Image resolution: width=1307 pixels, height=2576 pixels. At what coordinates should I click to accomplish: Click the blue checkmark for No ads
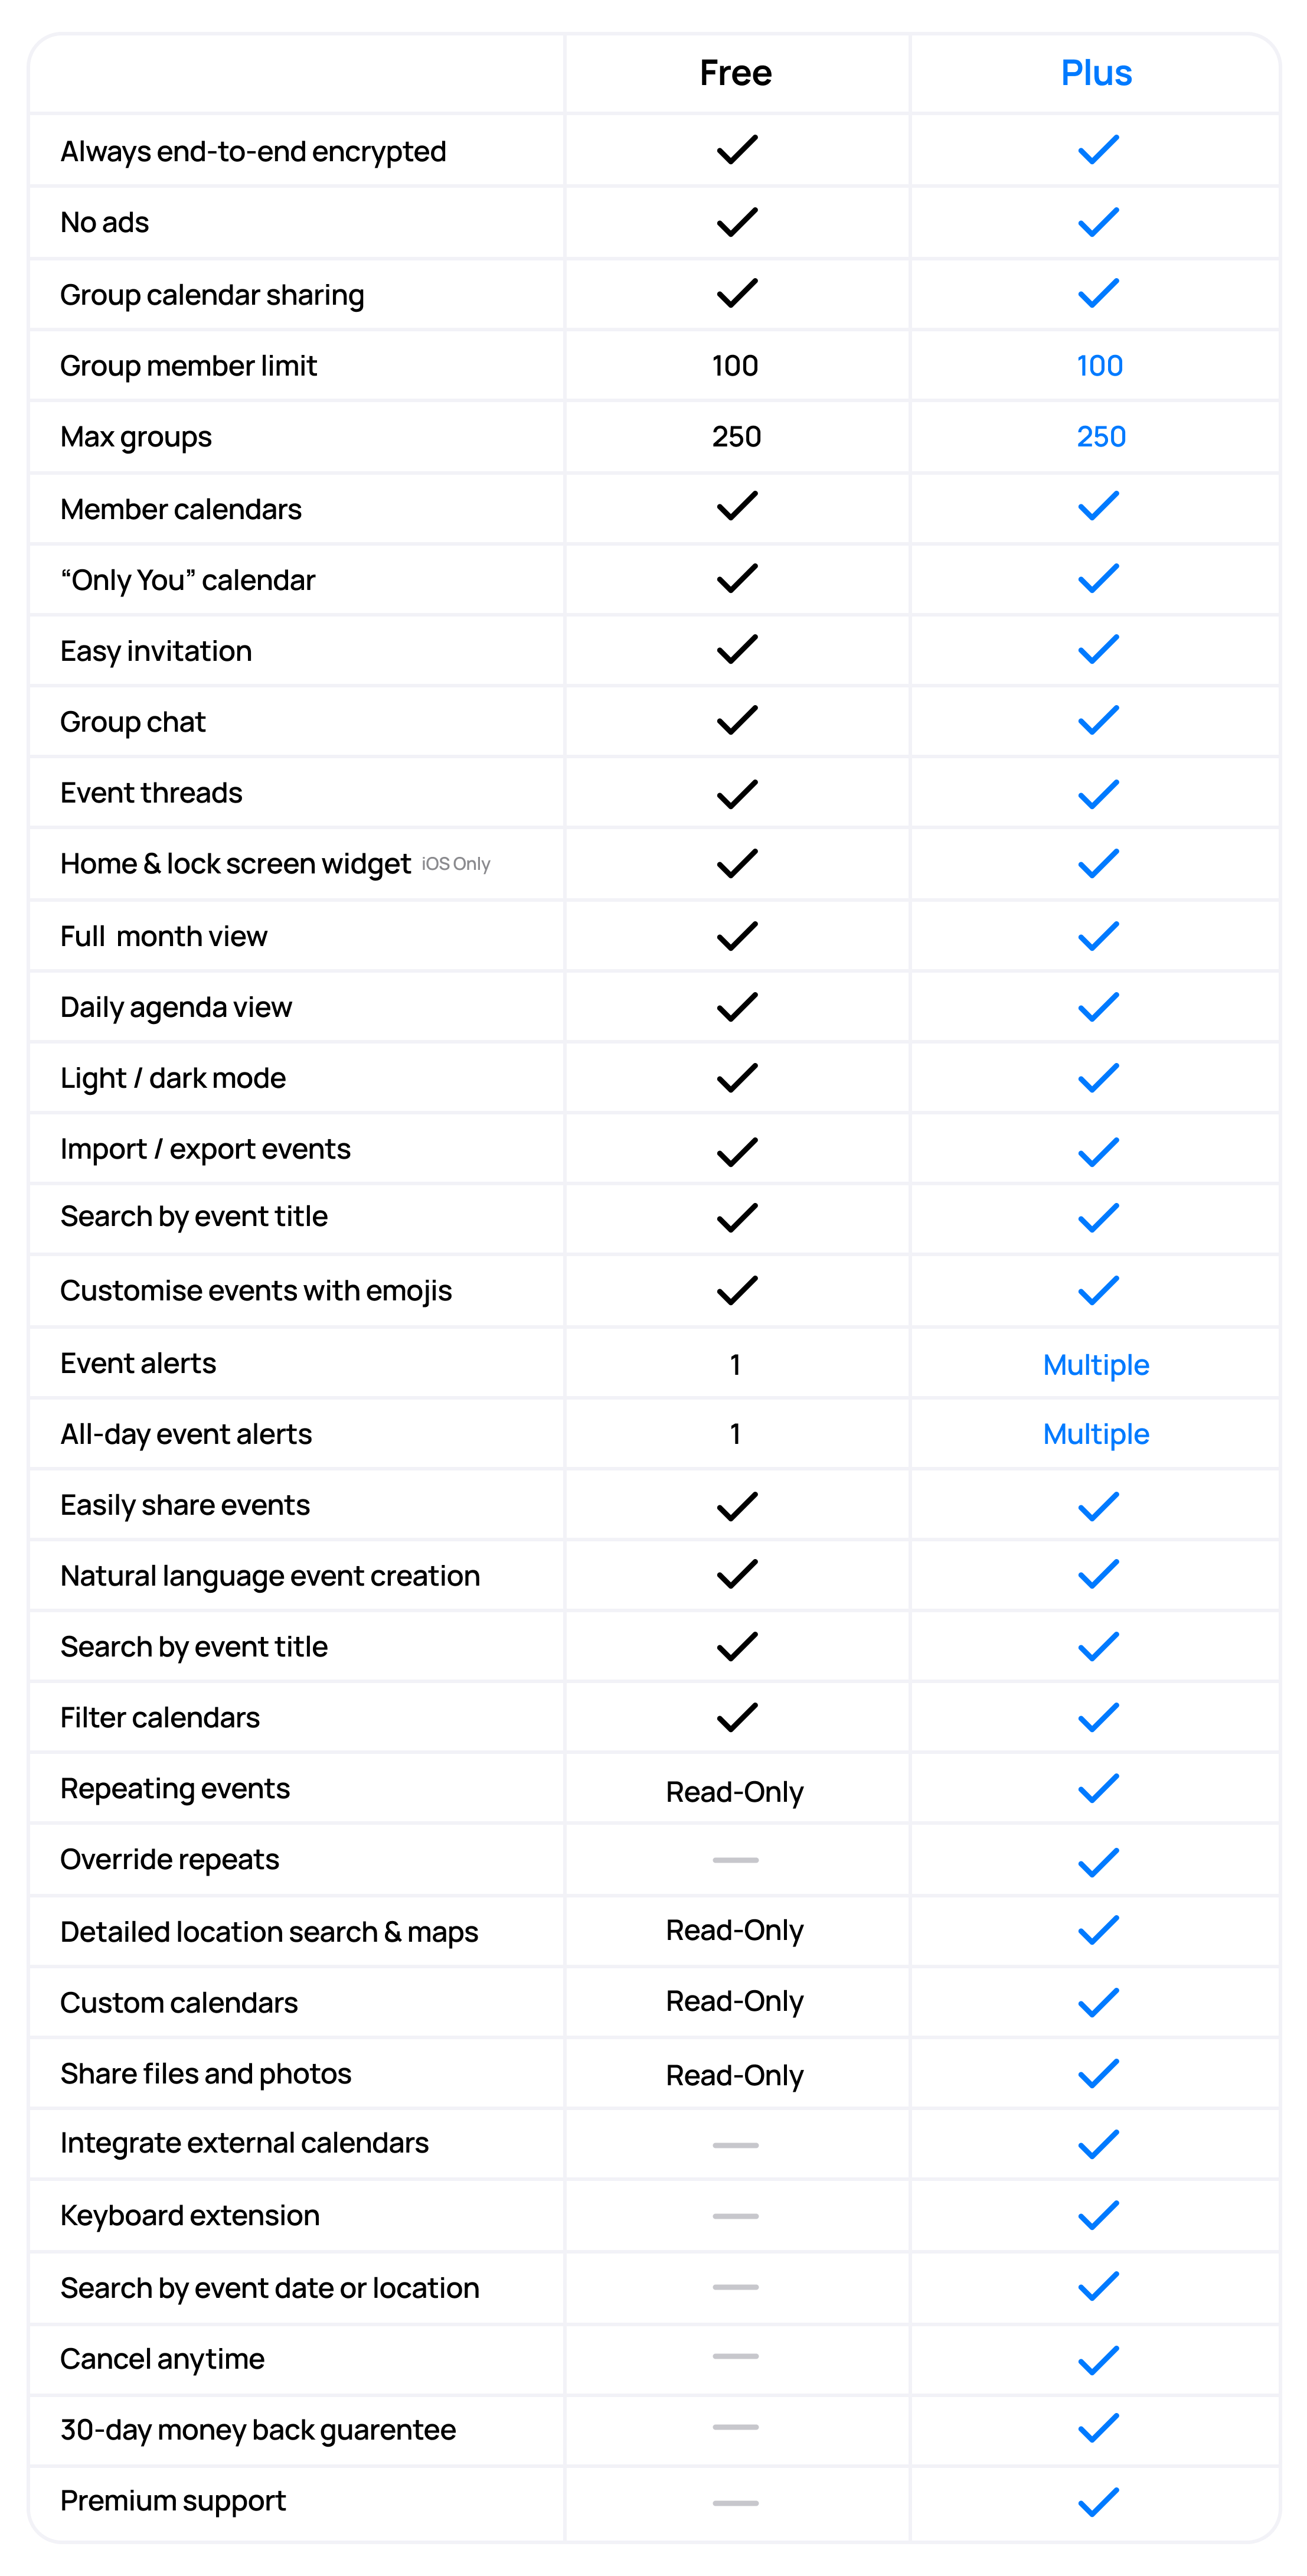pyautogui.click(x=1098, y=222)
